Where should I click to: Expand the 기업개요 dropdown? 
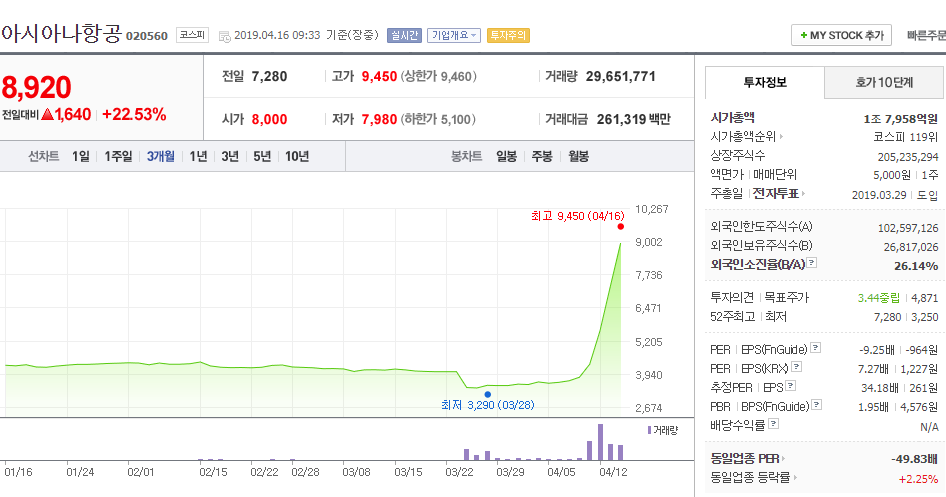pyautogui.click(x=454, y=36)
